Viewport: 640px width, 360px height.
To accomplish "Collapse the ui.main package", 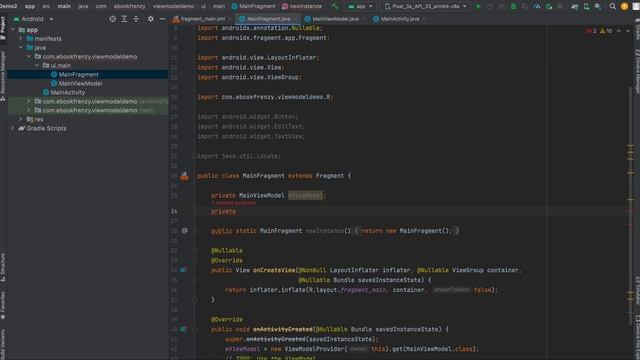I will pyautogui.click(x=37, y=65).
